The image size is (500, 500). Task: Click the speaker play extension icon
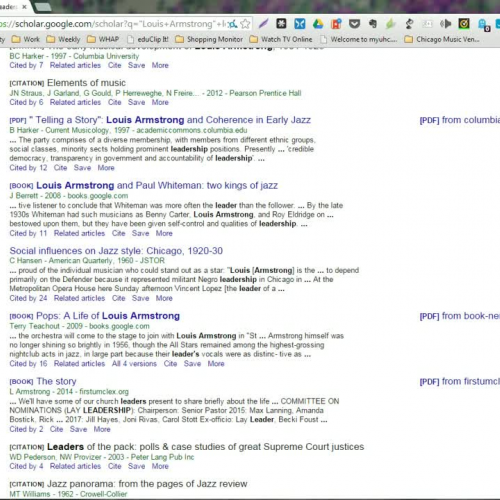[x=445, y=24]
